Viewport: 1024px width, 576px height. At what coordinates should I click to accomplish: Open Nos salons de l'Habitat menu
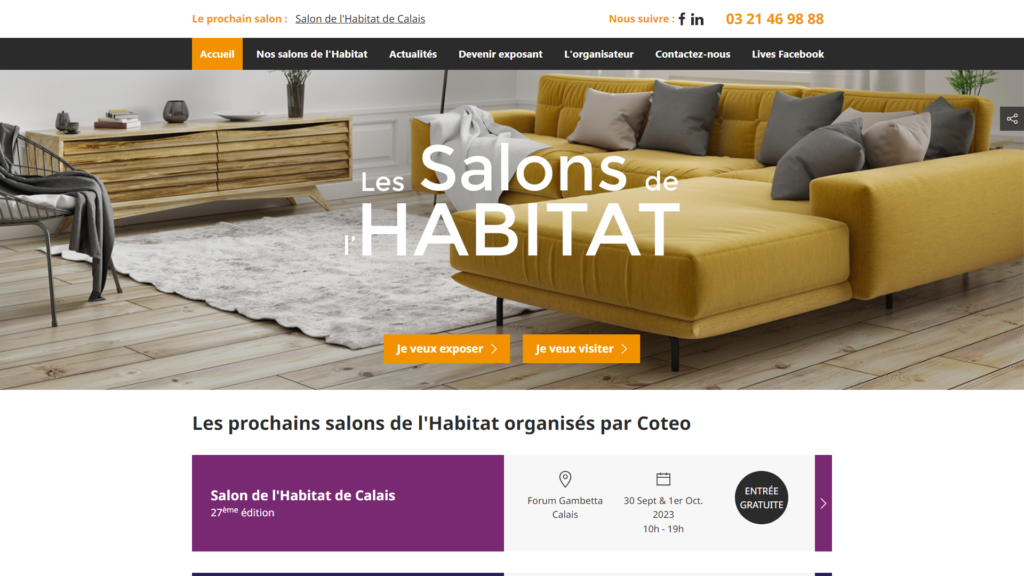(312, 54)
